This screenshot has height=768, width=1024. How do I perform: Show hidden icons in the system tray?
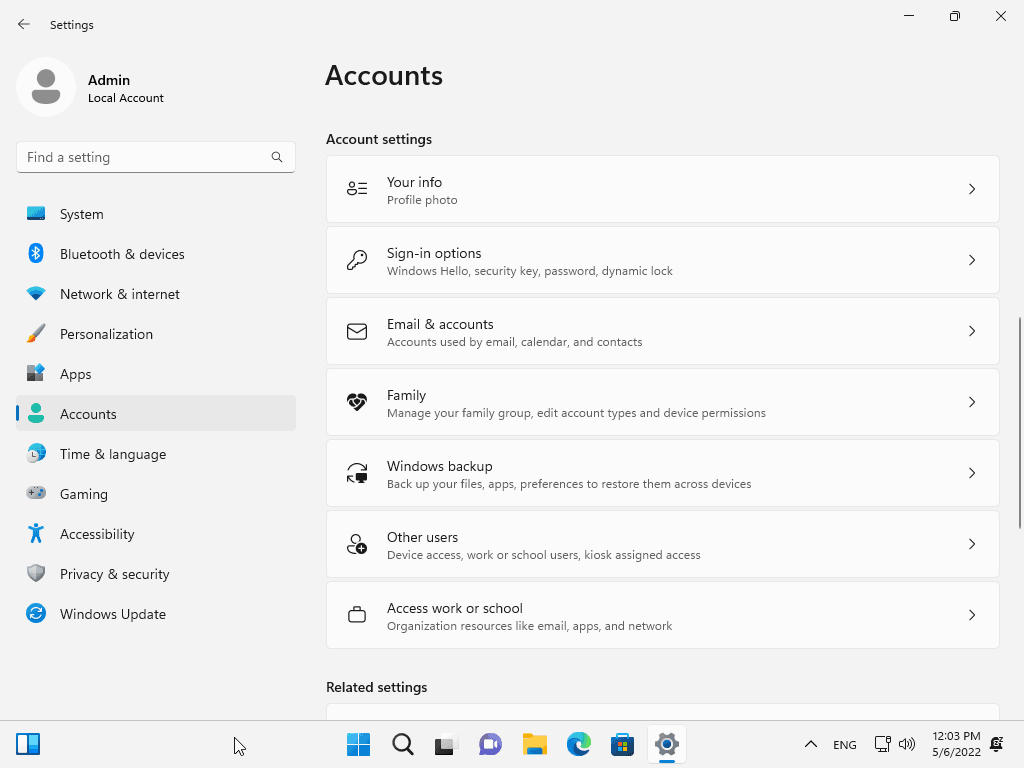click(811, 744)
